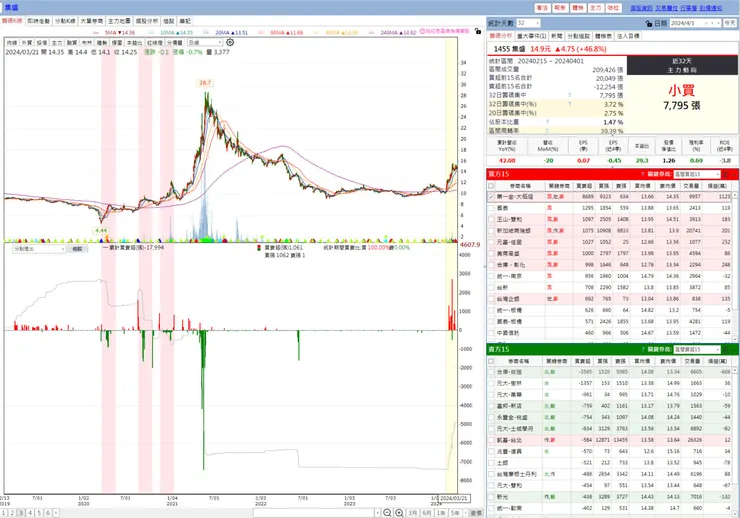
Task: Click 還原 button at bottom right
Action: point(476,513)
